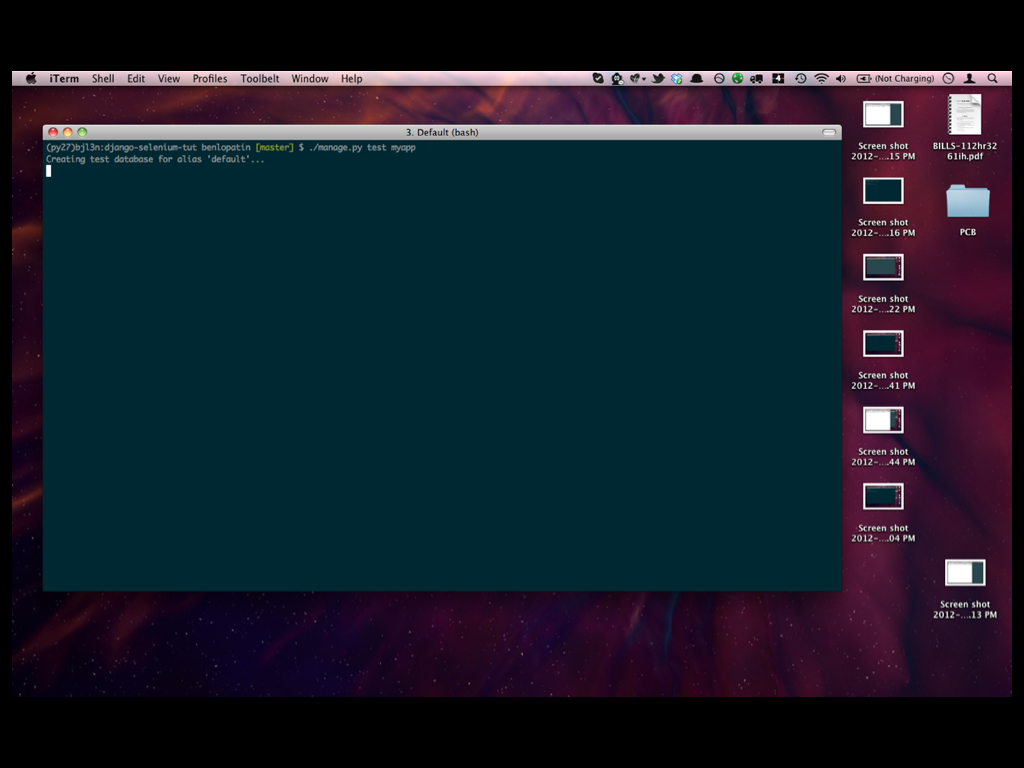Open Spotlight search magnifier
1024x768 pixels.
tap(993, 78)
